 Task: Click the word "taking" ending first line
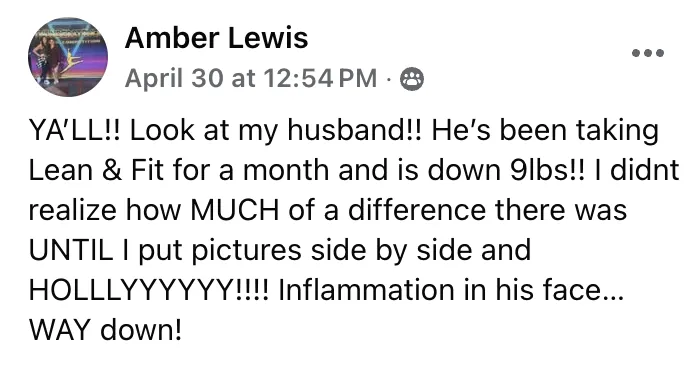click(618, 131)
